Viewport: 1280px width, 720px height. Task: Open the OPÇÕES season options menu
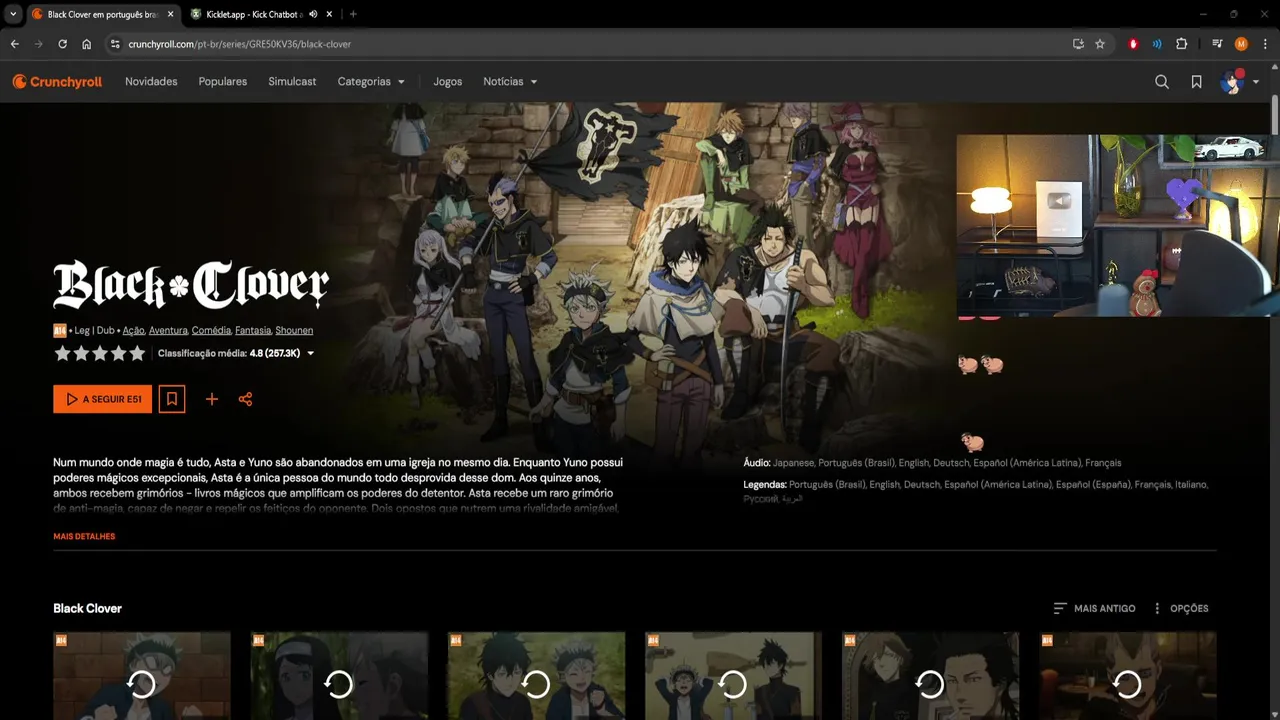[1181, 608]
